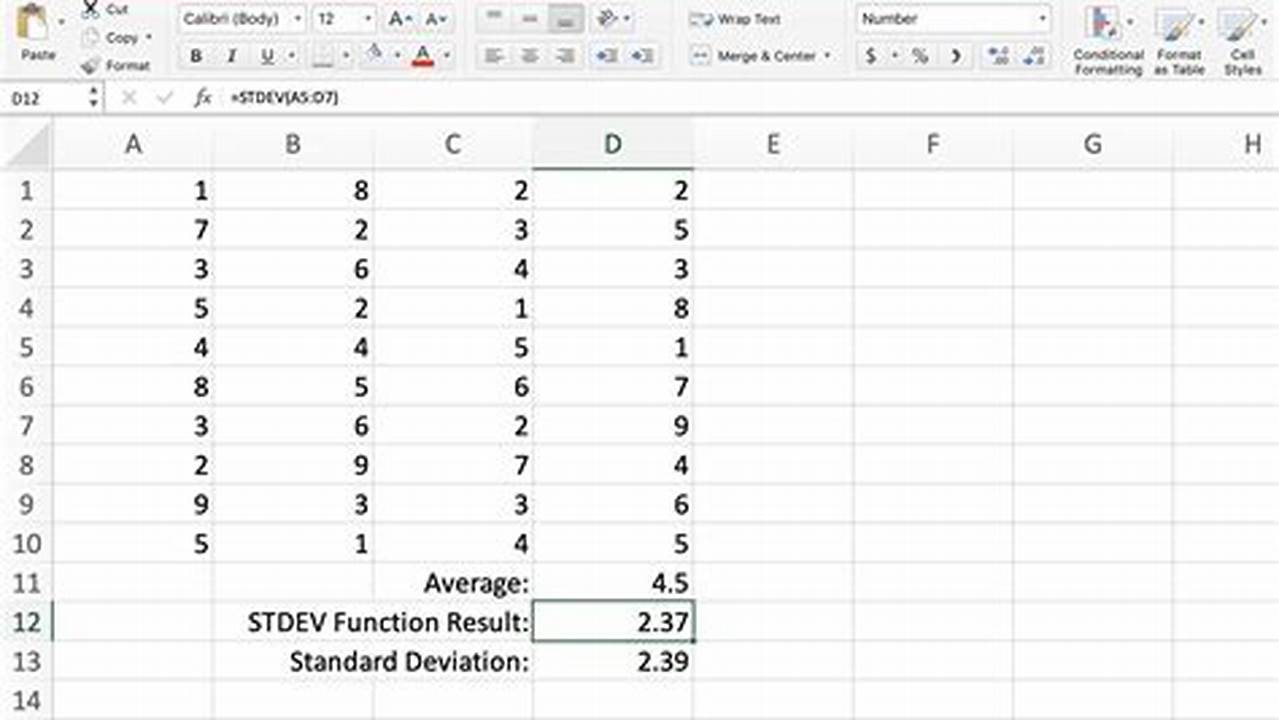Apply the red font color A
Screen dimensions: 1279x720
(x=423, y=55)
